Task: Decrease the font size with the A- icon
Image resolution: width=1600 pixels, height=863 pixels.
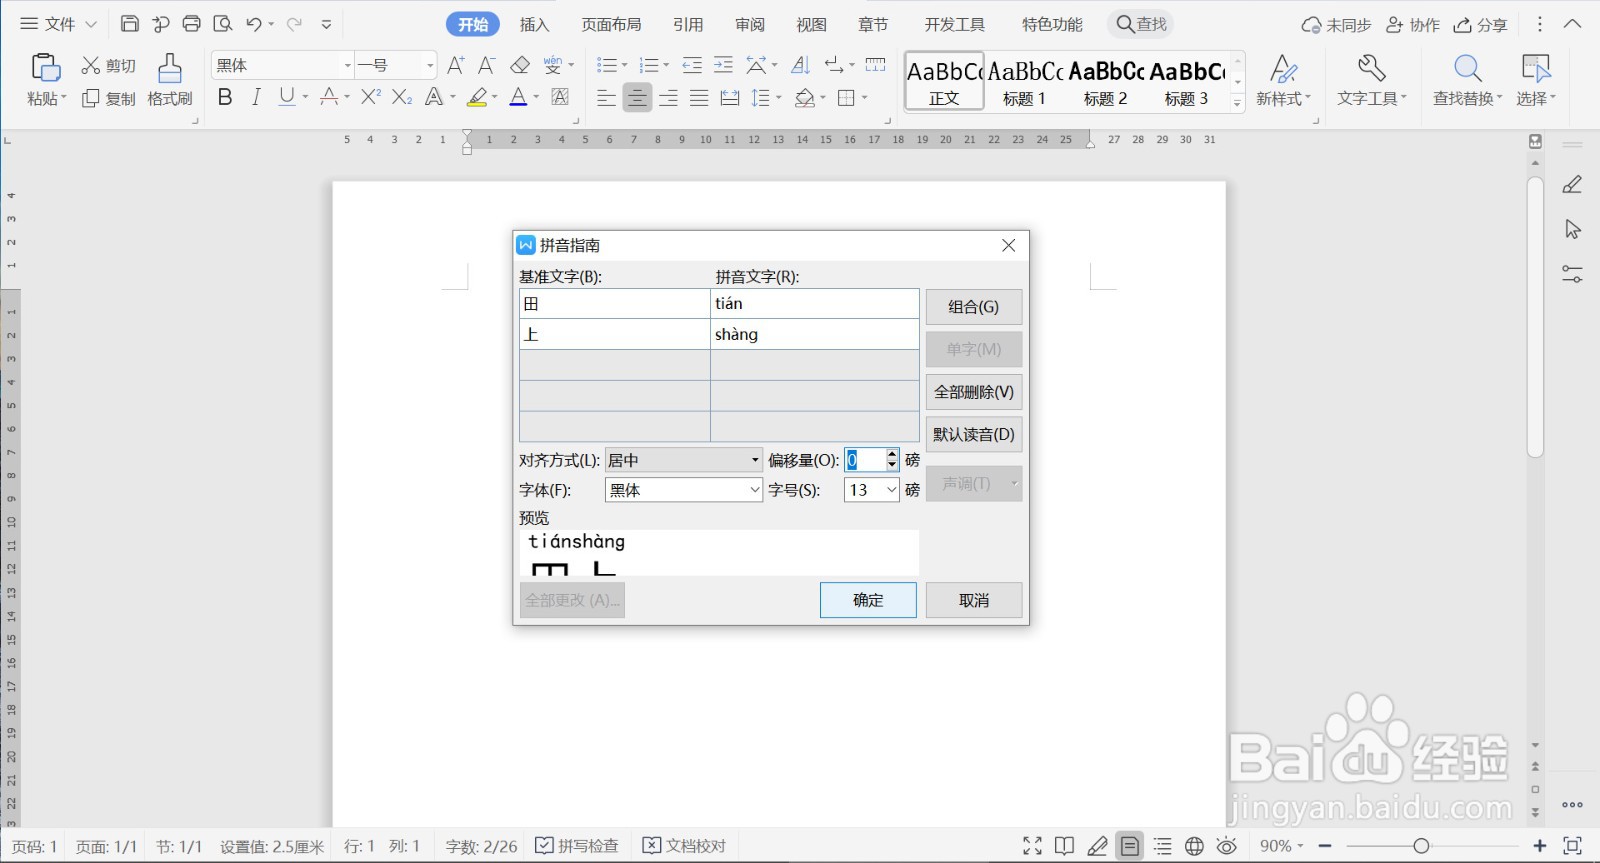Action: pos(487,66)
